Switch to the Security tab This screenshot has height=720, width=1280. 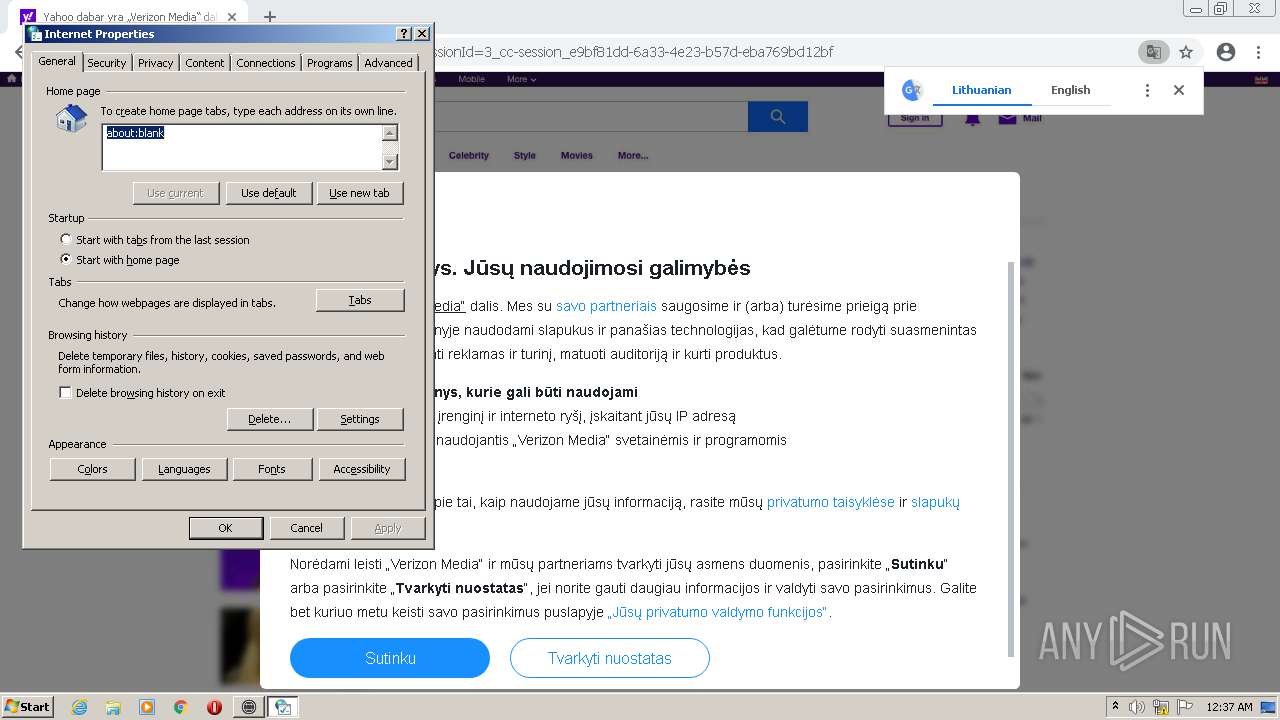[106, 63]
